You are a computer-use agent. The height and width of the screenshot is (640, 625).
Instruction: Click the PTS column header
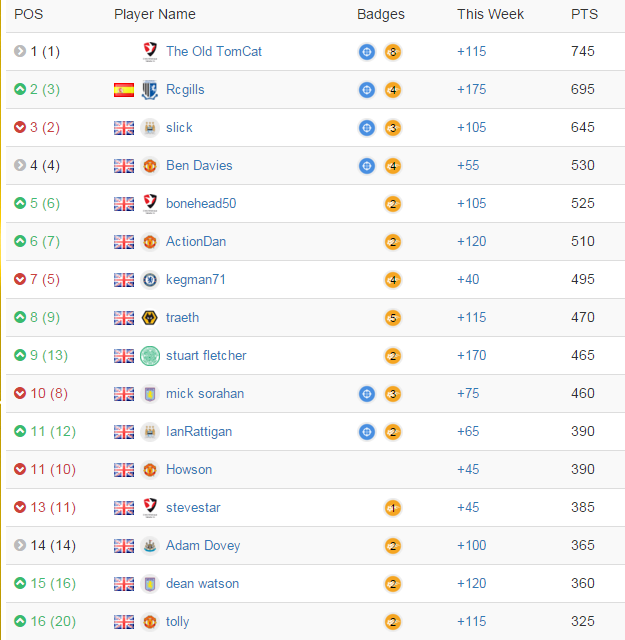(x=584, y=14)
